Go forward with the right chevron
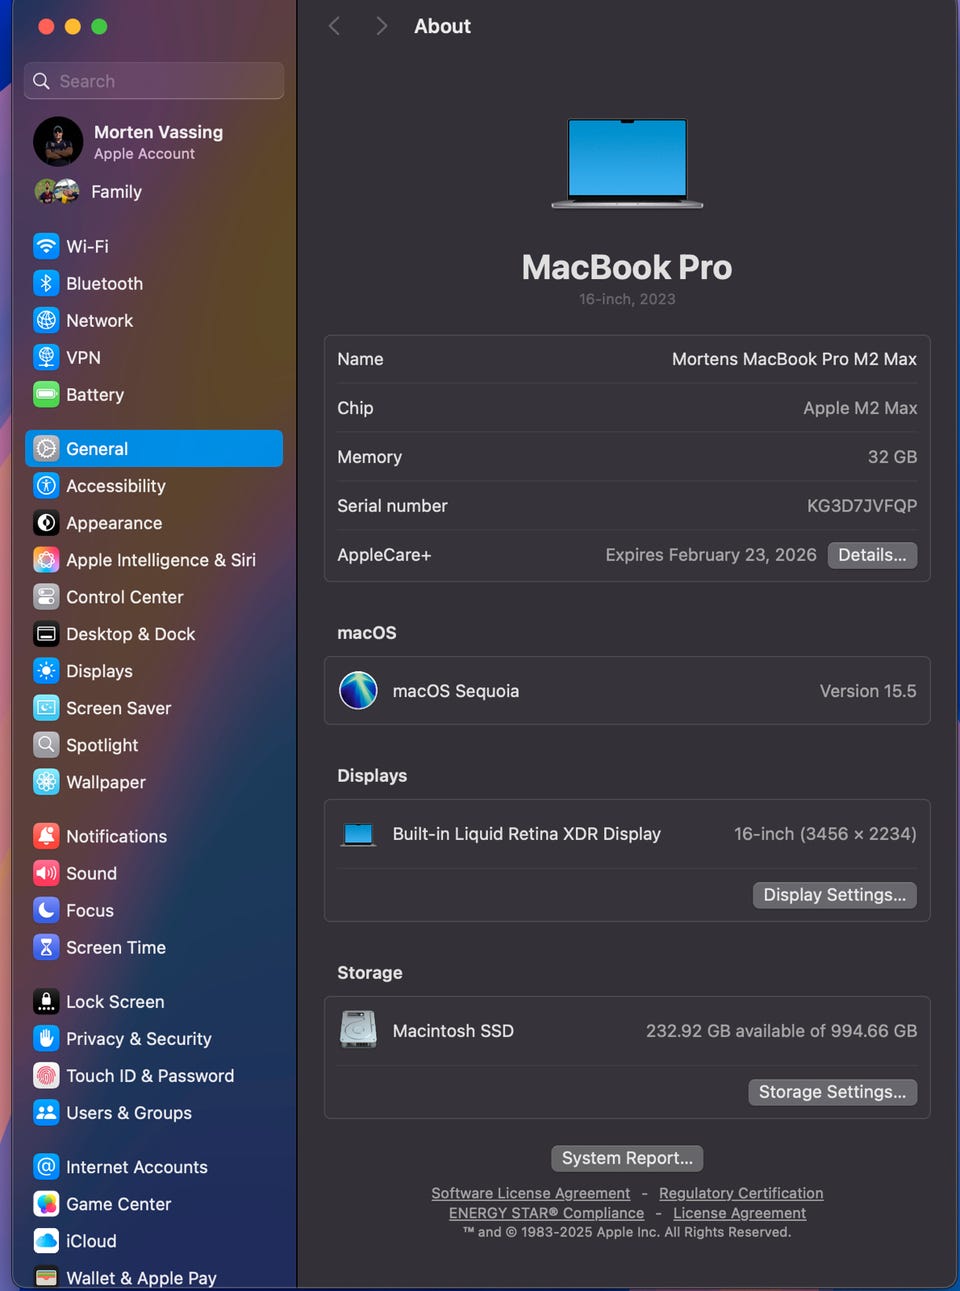 pos(381,26)
